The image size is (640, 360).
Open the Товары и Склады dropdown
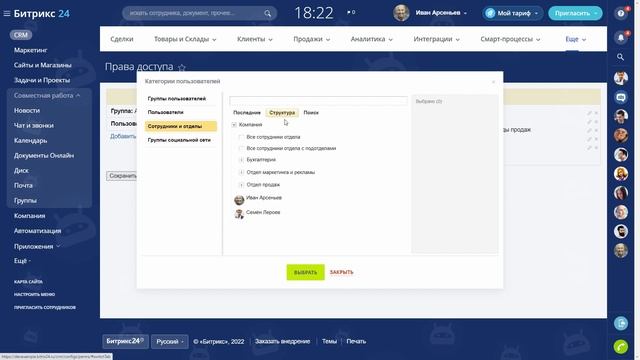pyautogui.click(x=185, y=39)
